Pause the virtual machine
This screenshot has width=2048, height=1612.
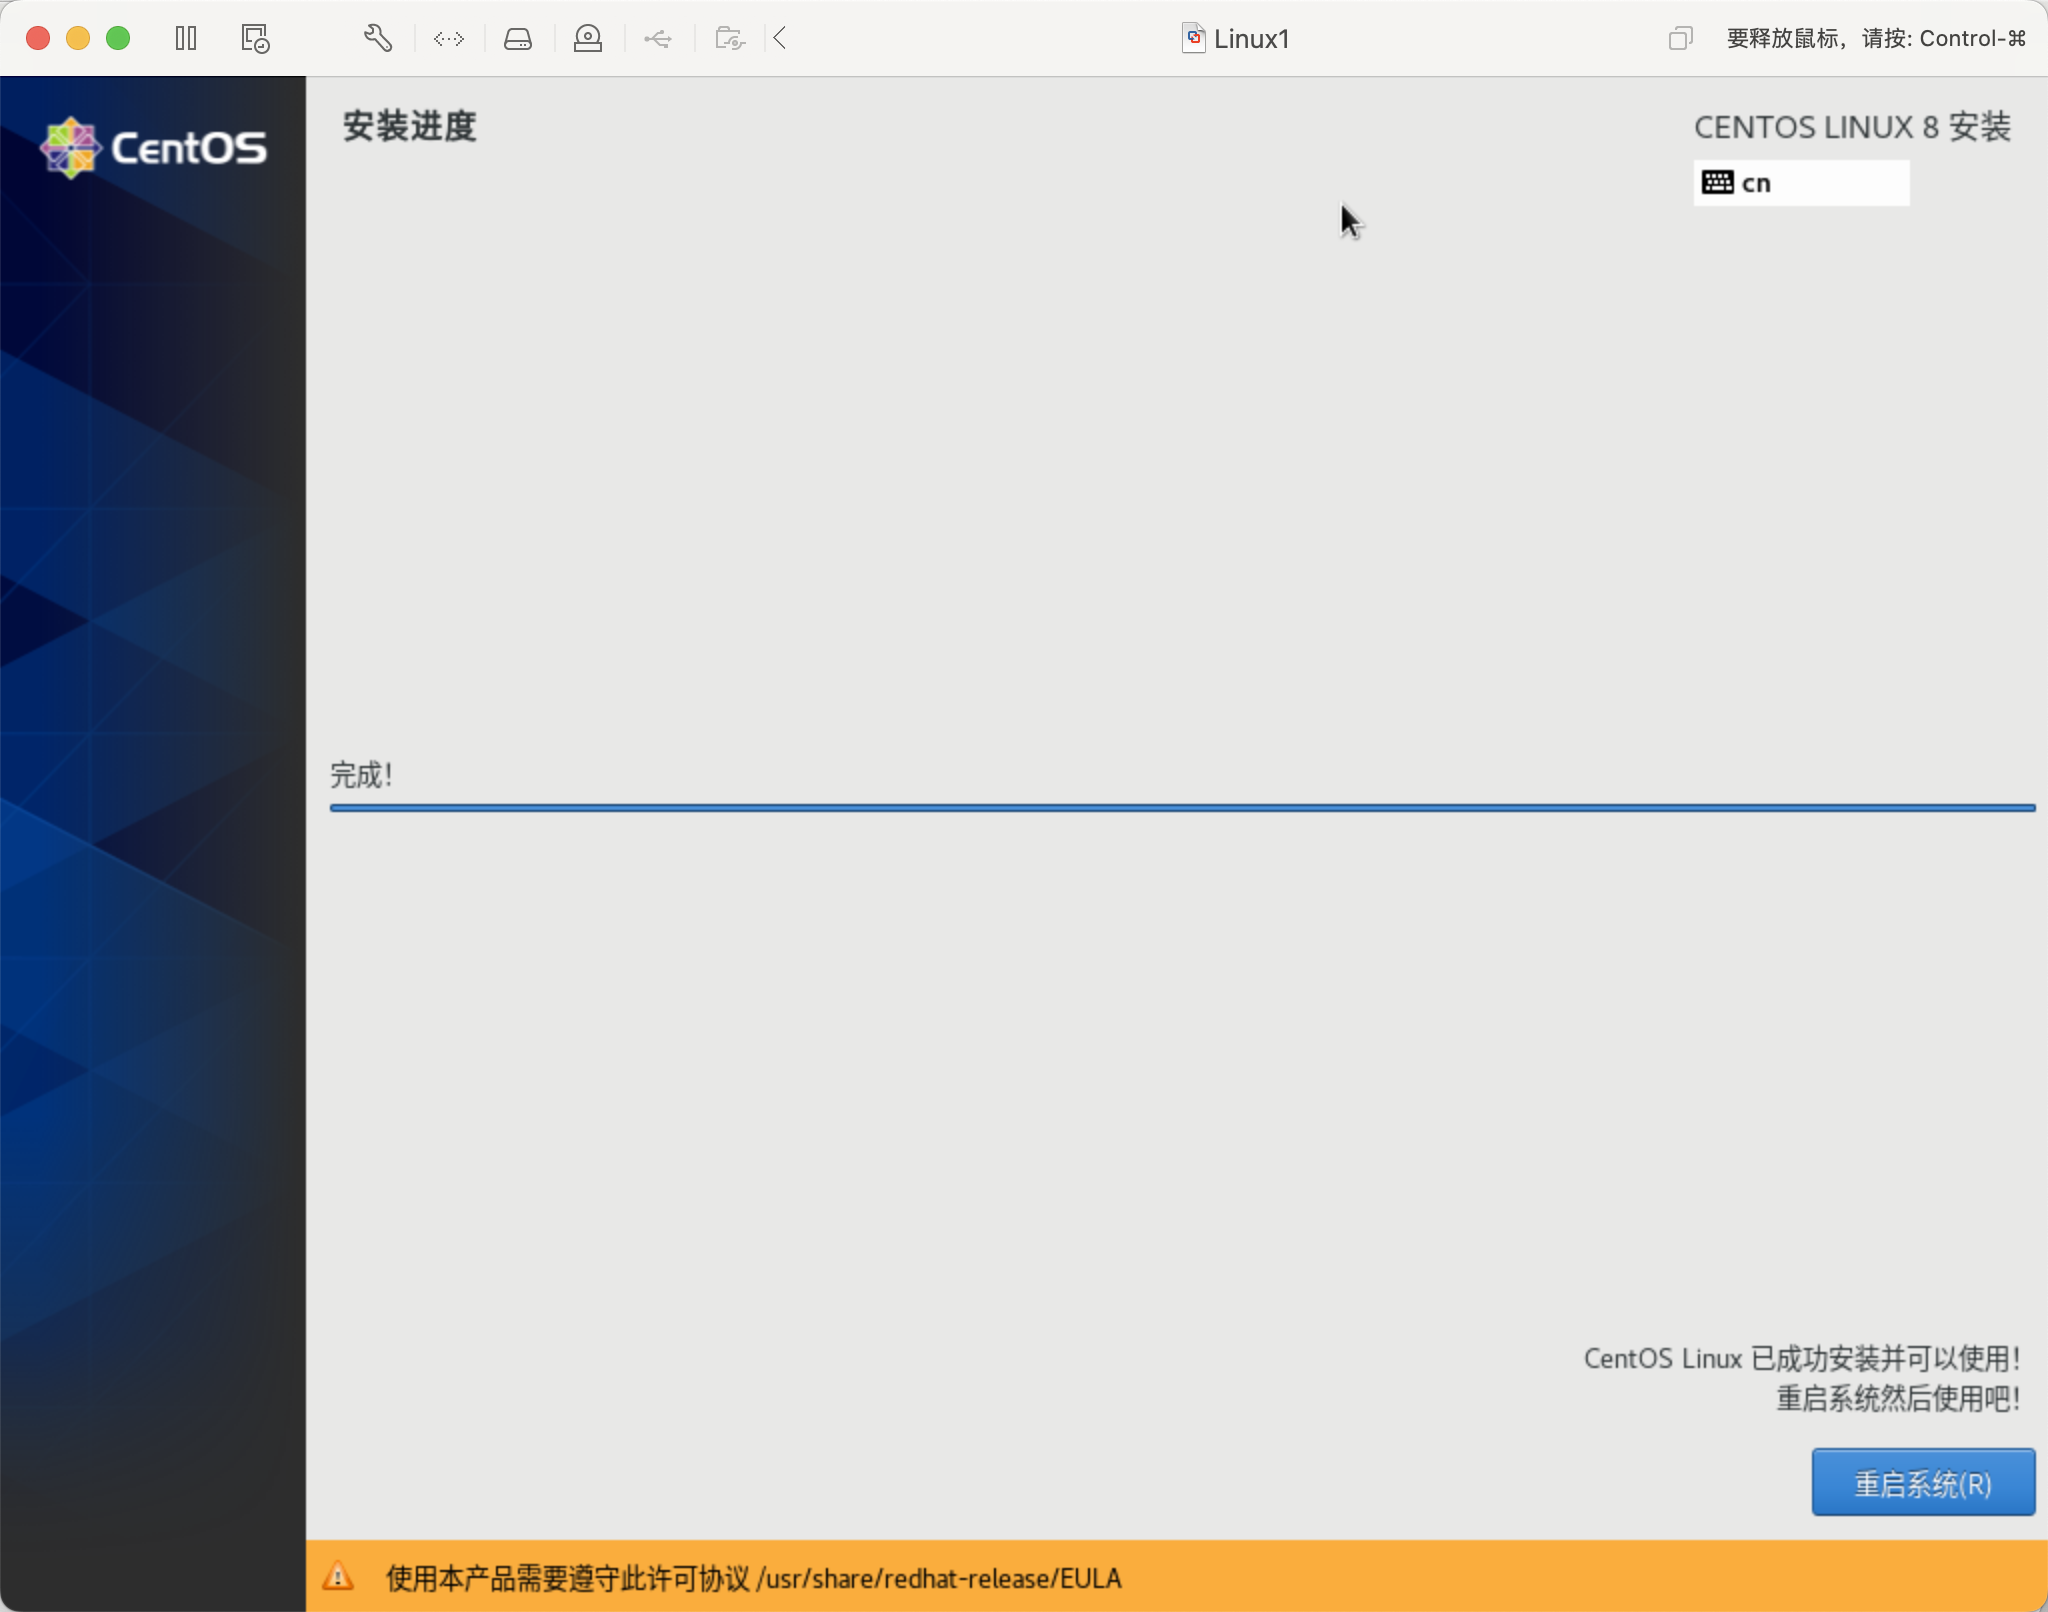(x=186, y=39)
